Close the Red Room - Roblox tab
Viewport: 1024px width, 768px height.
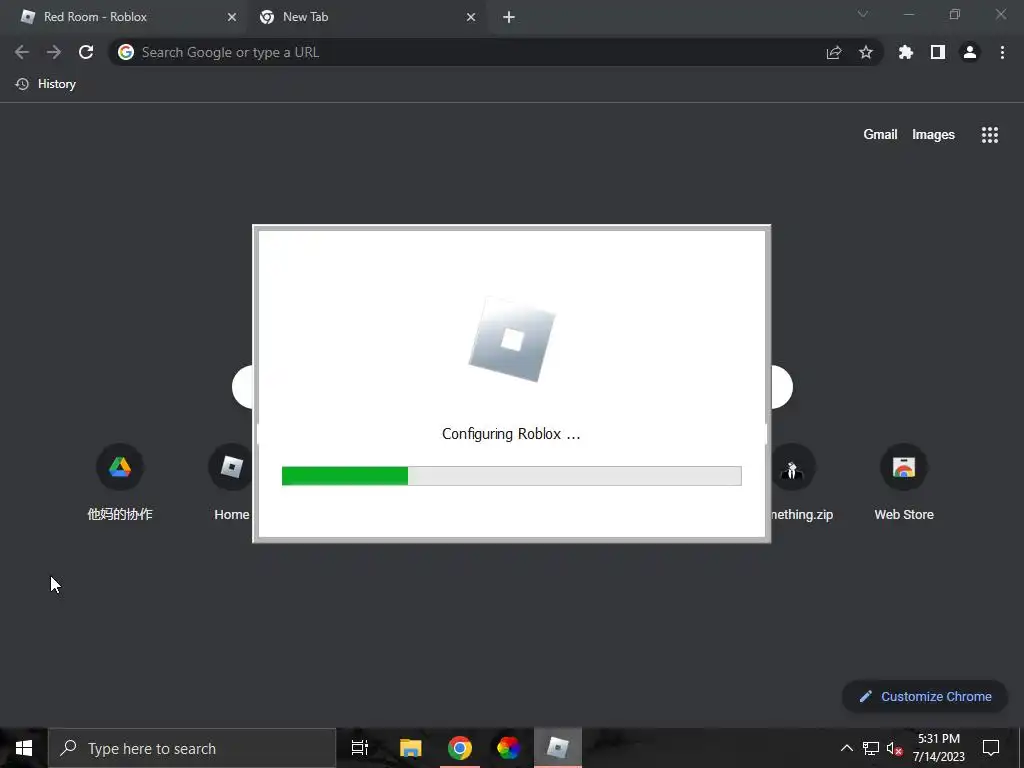pyautogui.click(x=232, y=17)
